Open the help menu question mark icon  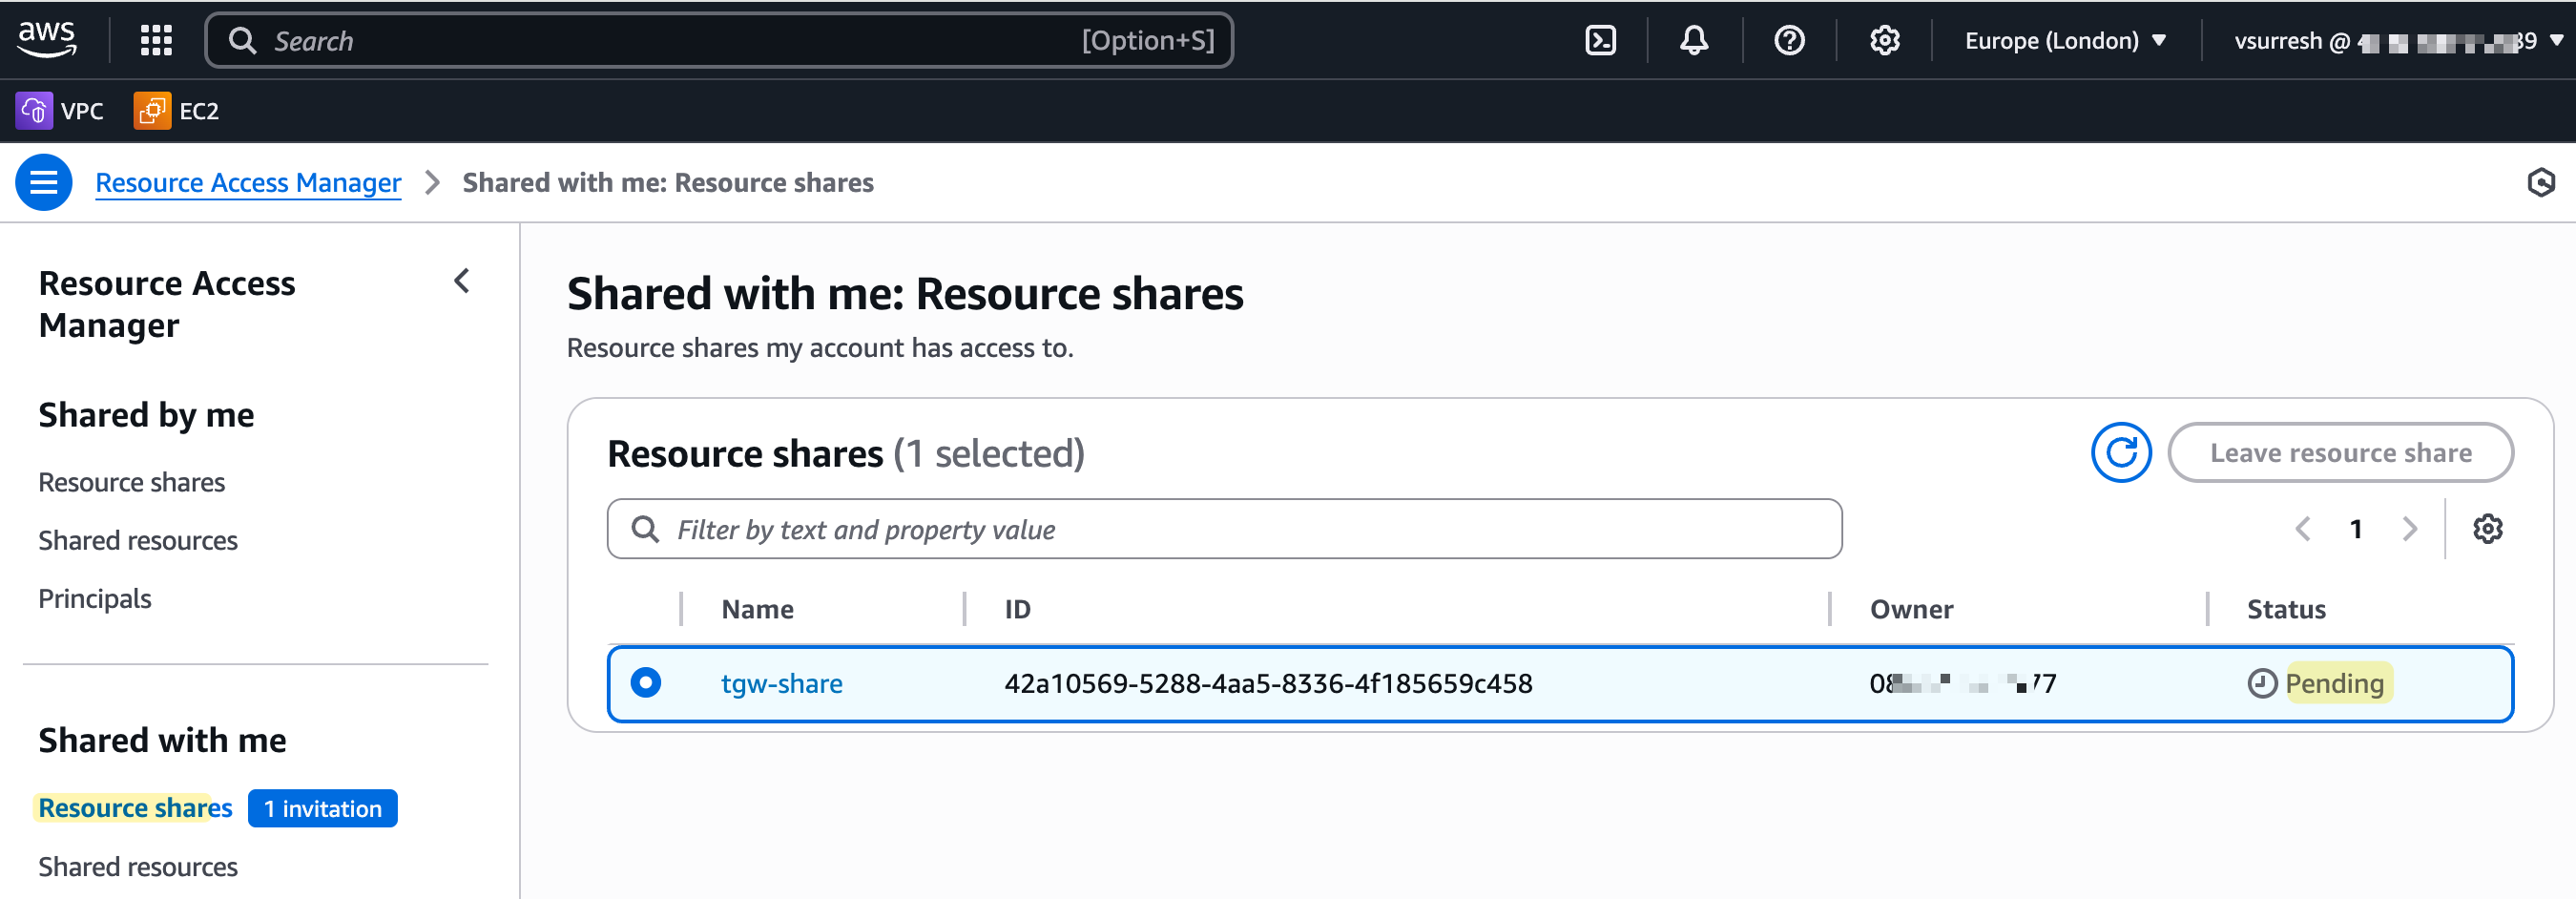(x=1789, y=40)
